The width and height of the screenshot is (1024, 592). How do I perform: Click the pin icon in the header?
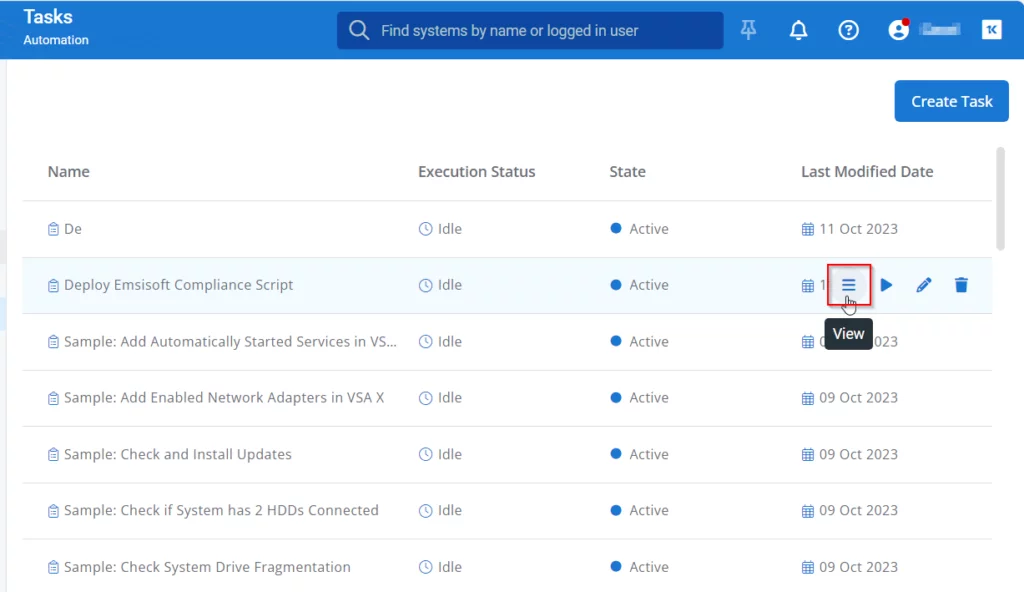749,30
